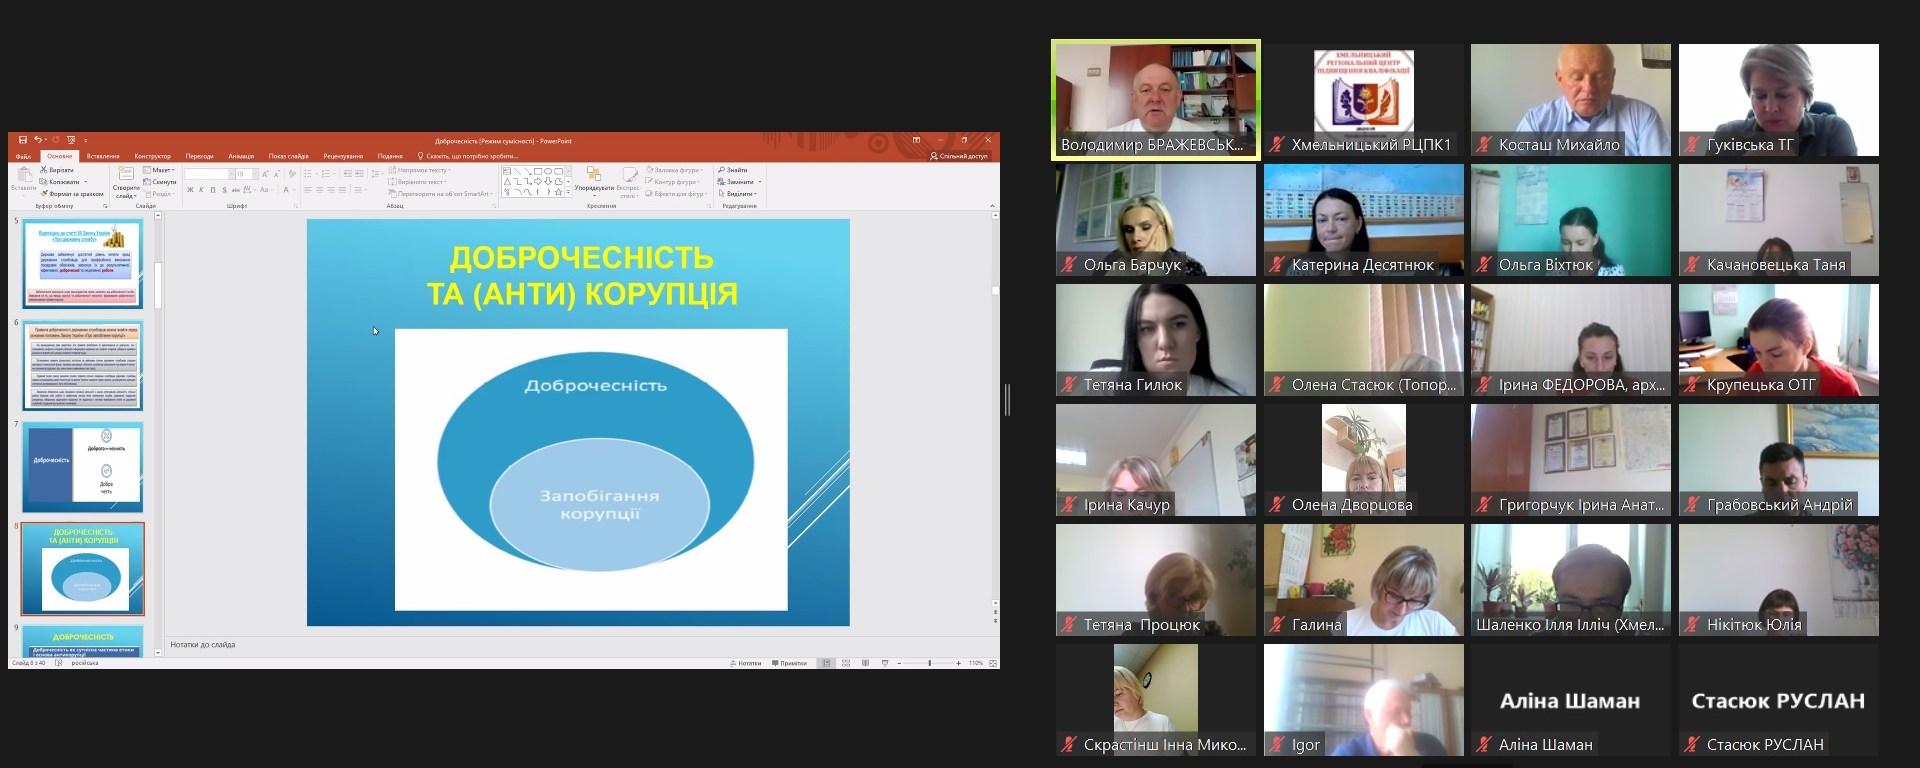Open the Макет layout dropdown
This screenshot has height=768, width=1920.
[160, 170]
